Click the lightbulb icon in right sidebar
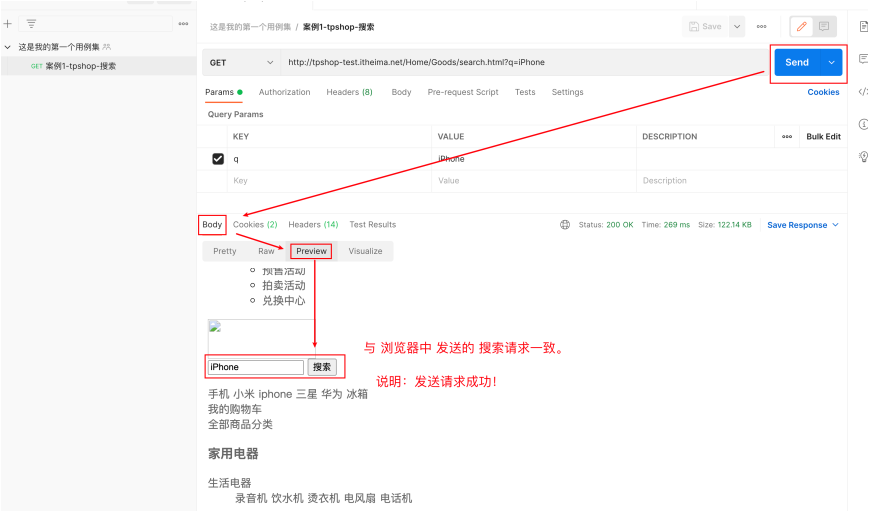The height and width of the screenshot is (511, 880). pyautogui.click(x=864, y=156)
